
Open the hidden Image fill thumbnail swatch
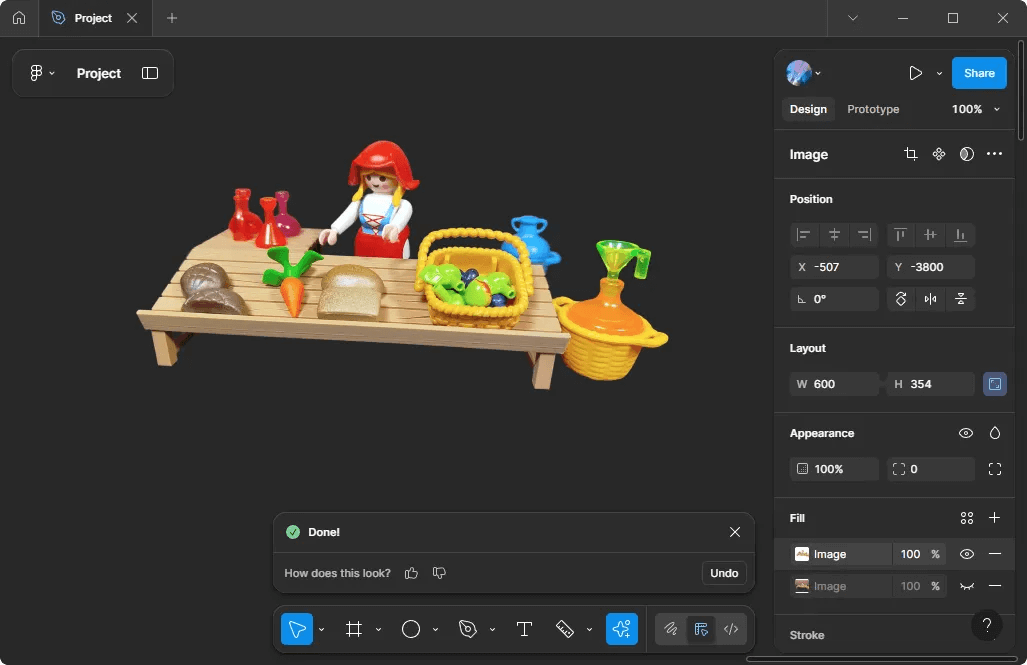[x=802, y=586]
